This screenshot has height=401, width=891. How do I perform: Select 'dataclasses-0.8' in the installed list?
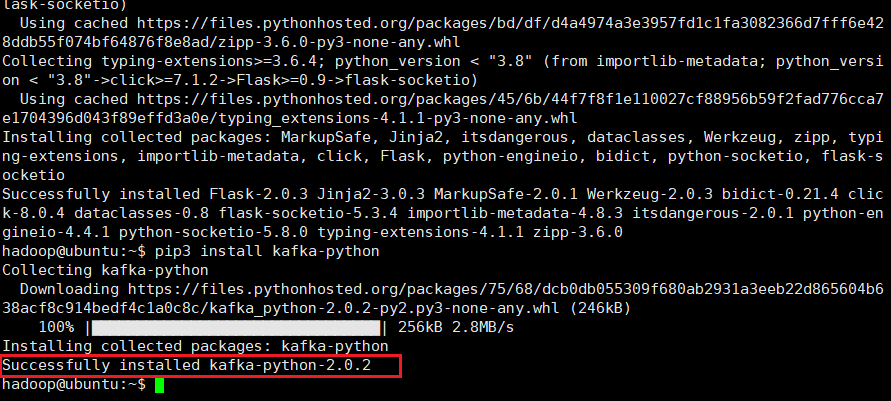(141, 213)
